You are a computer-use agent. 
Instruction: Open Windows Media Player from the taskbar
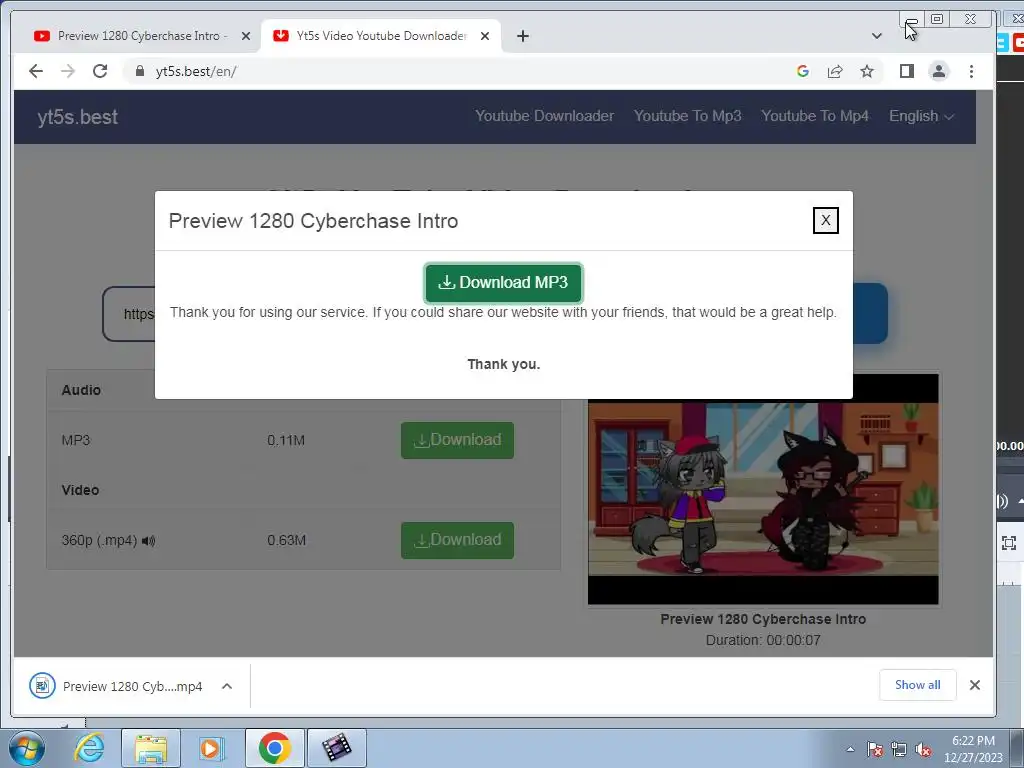(211, 748)
